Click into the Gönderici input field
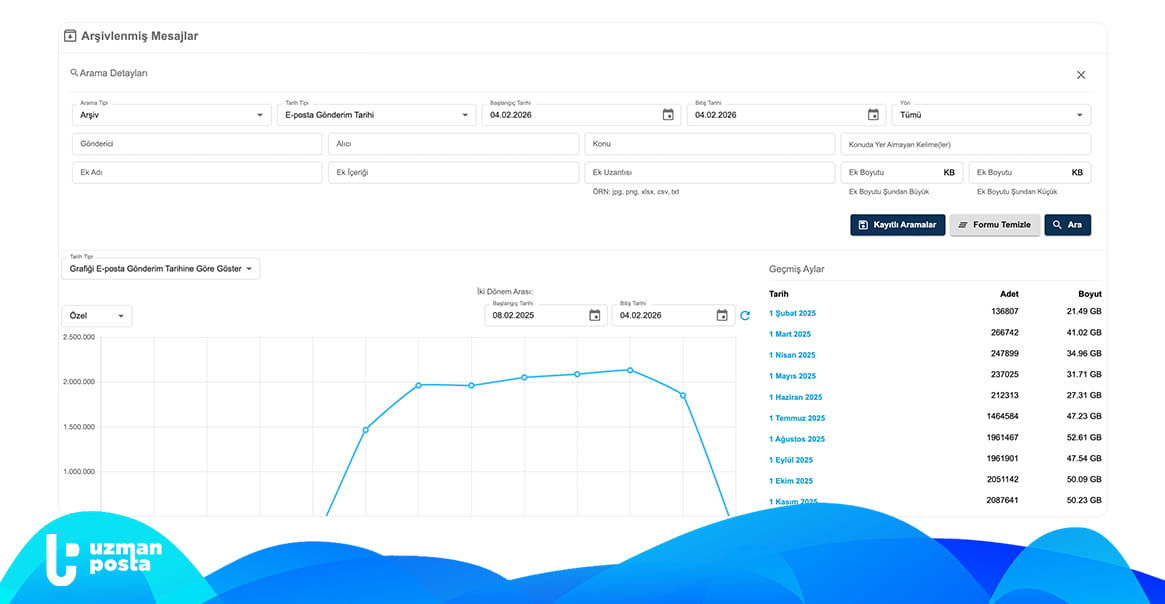Viewport: 1165px width, 604px height. pyautogui.click(x=197, y=144)
